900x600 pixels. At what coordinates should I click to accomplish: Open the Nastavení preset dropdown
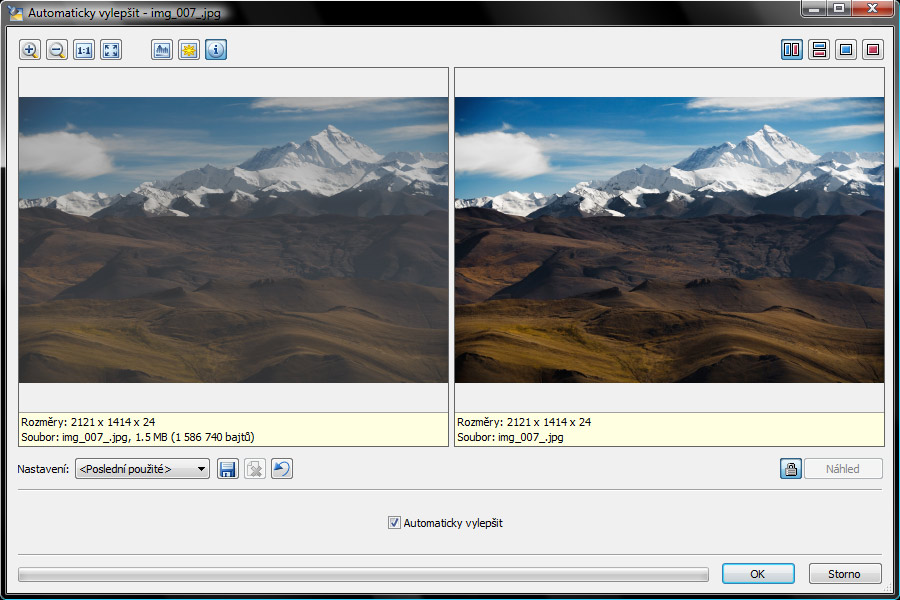click(142, 469)
